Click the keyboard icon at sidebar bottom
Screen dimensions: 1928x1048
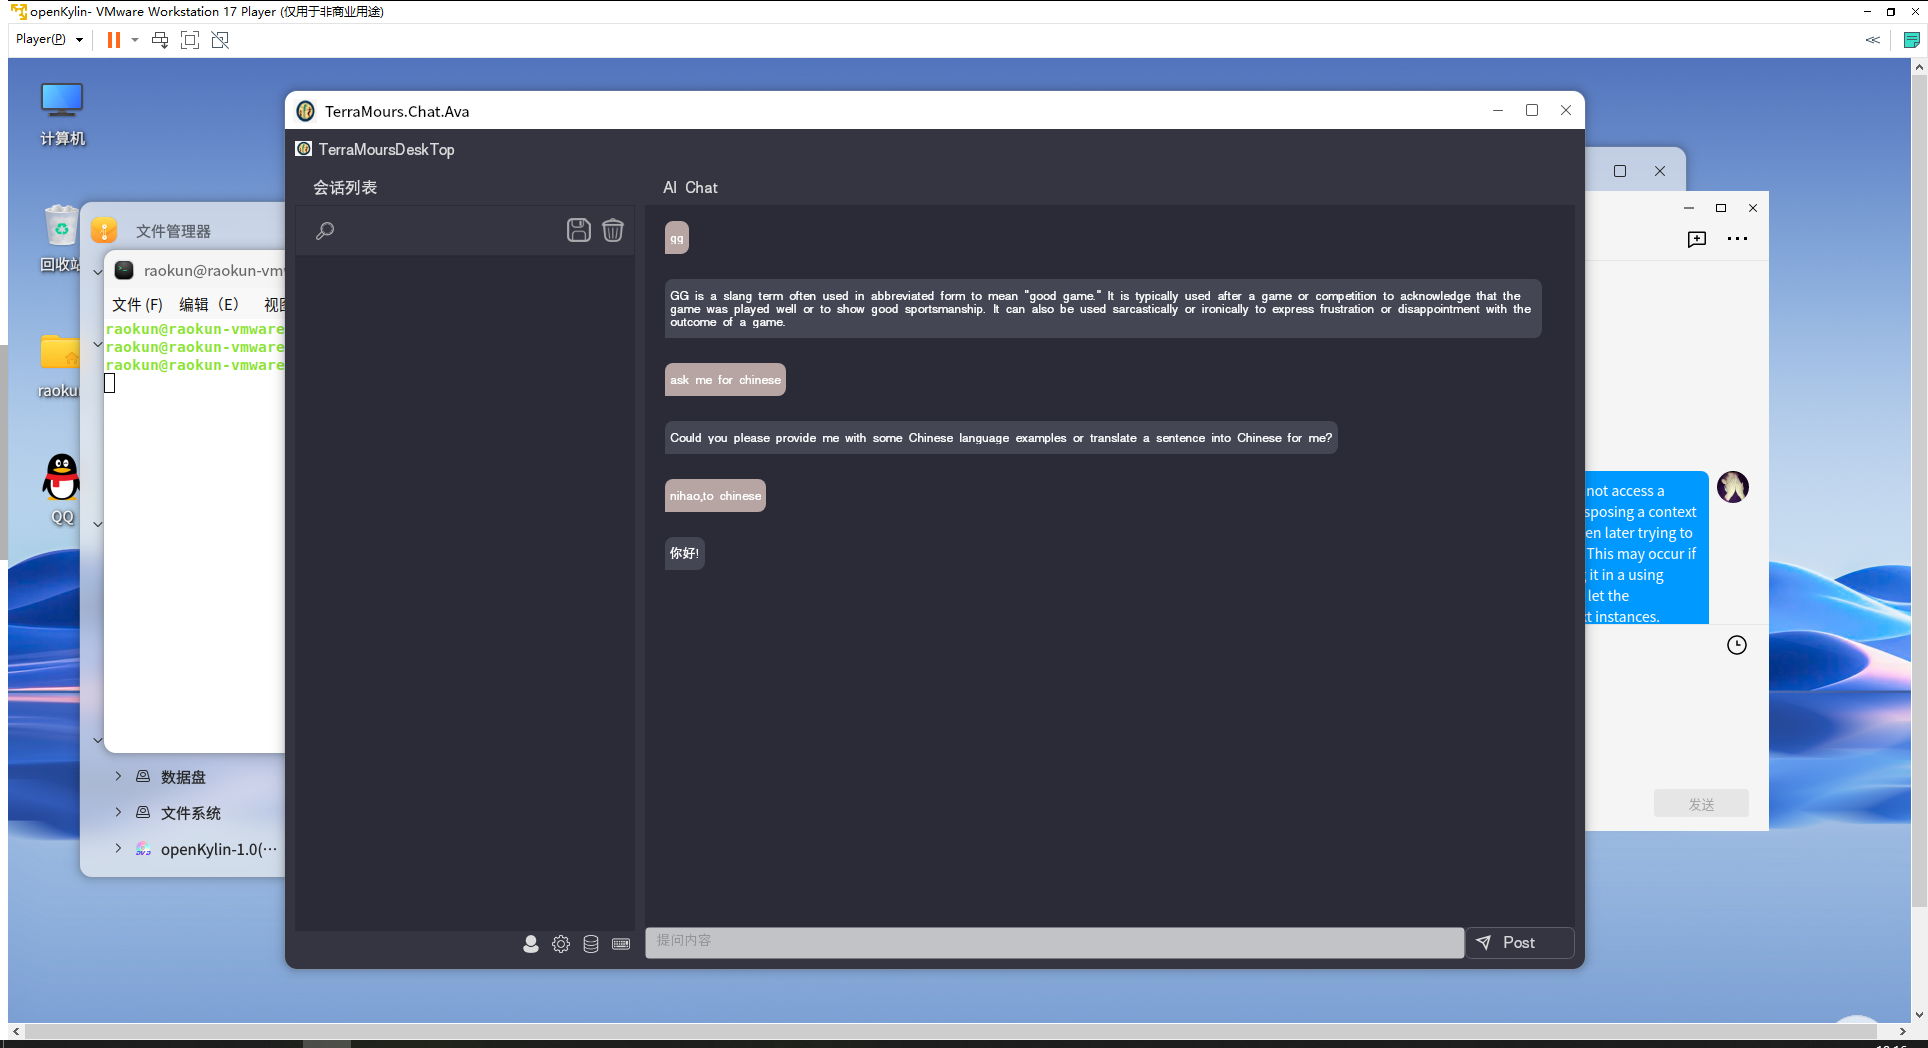621,943
